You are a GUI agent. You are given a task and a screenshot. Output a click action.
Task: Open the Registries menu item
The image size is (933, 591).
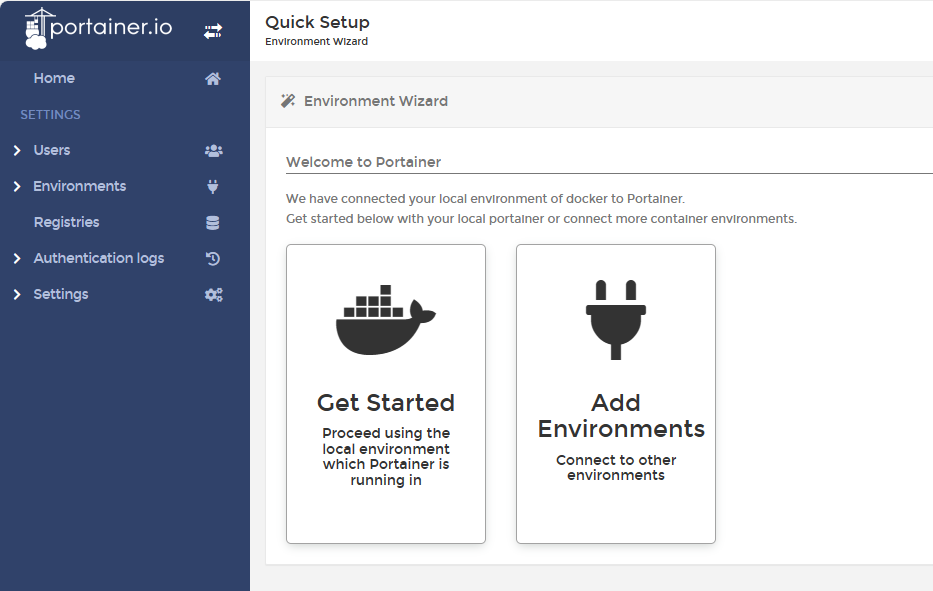66,222
